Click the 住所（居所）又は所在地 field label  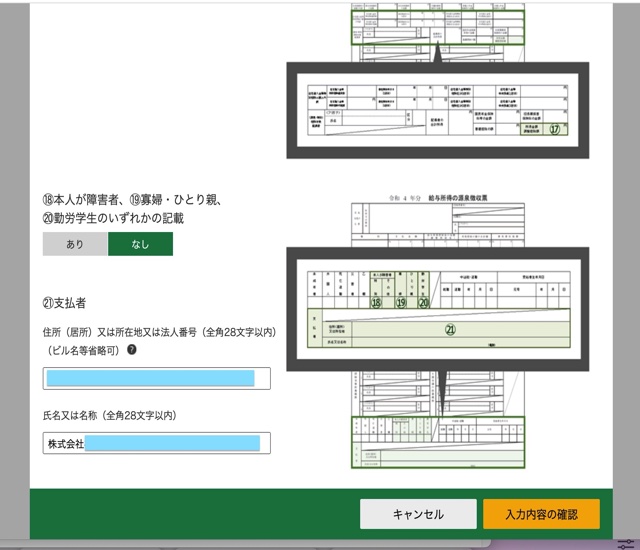(159, 332)
